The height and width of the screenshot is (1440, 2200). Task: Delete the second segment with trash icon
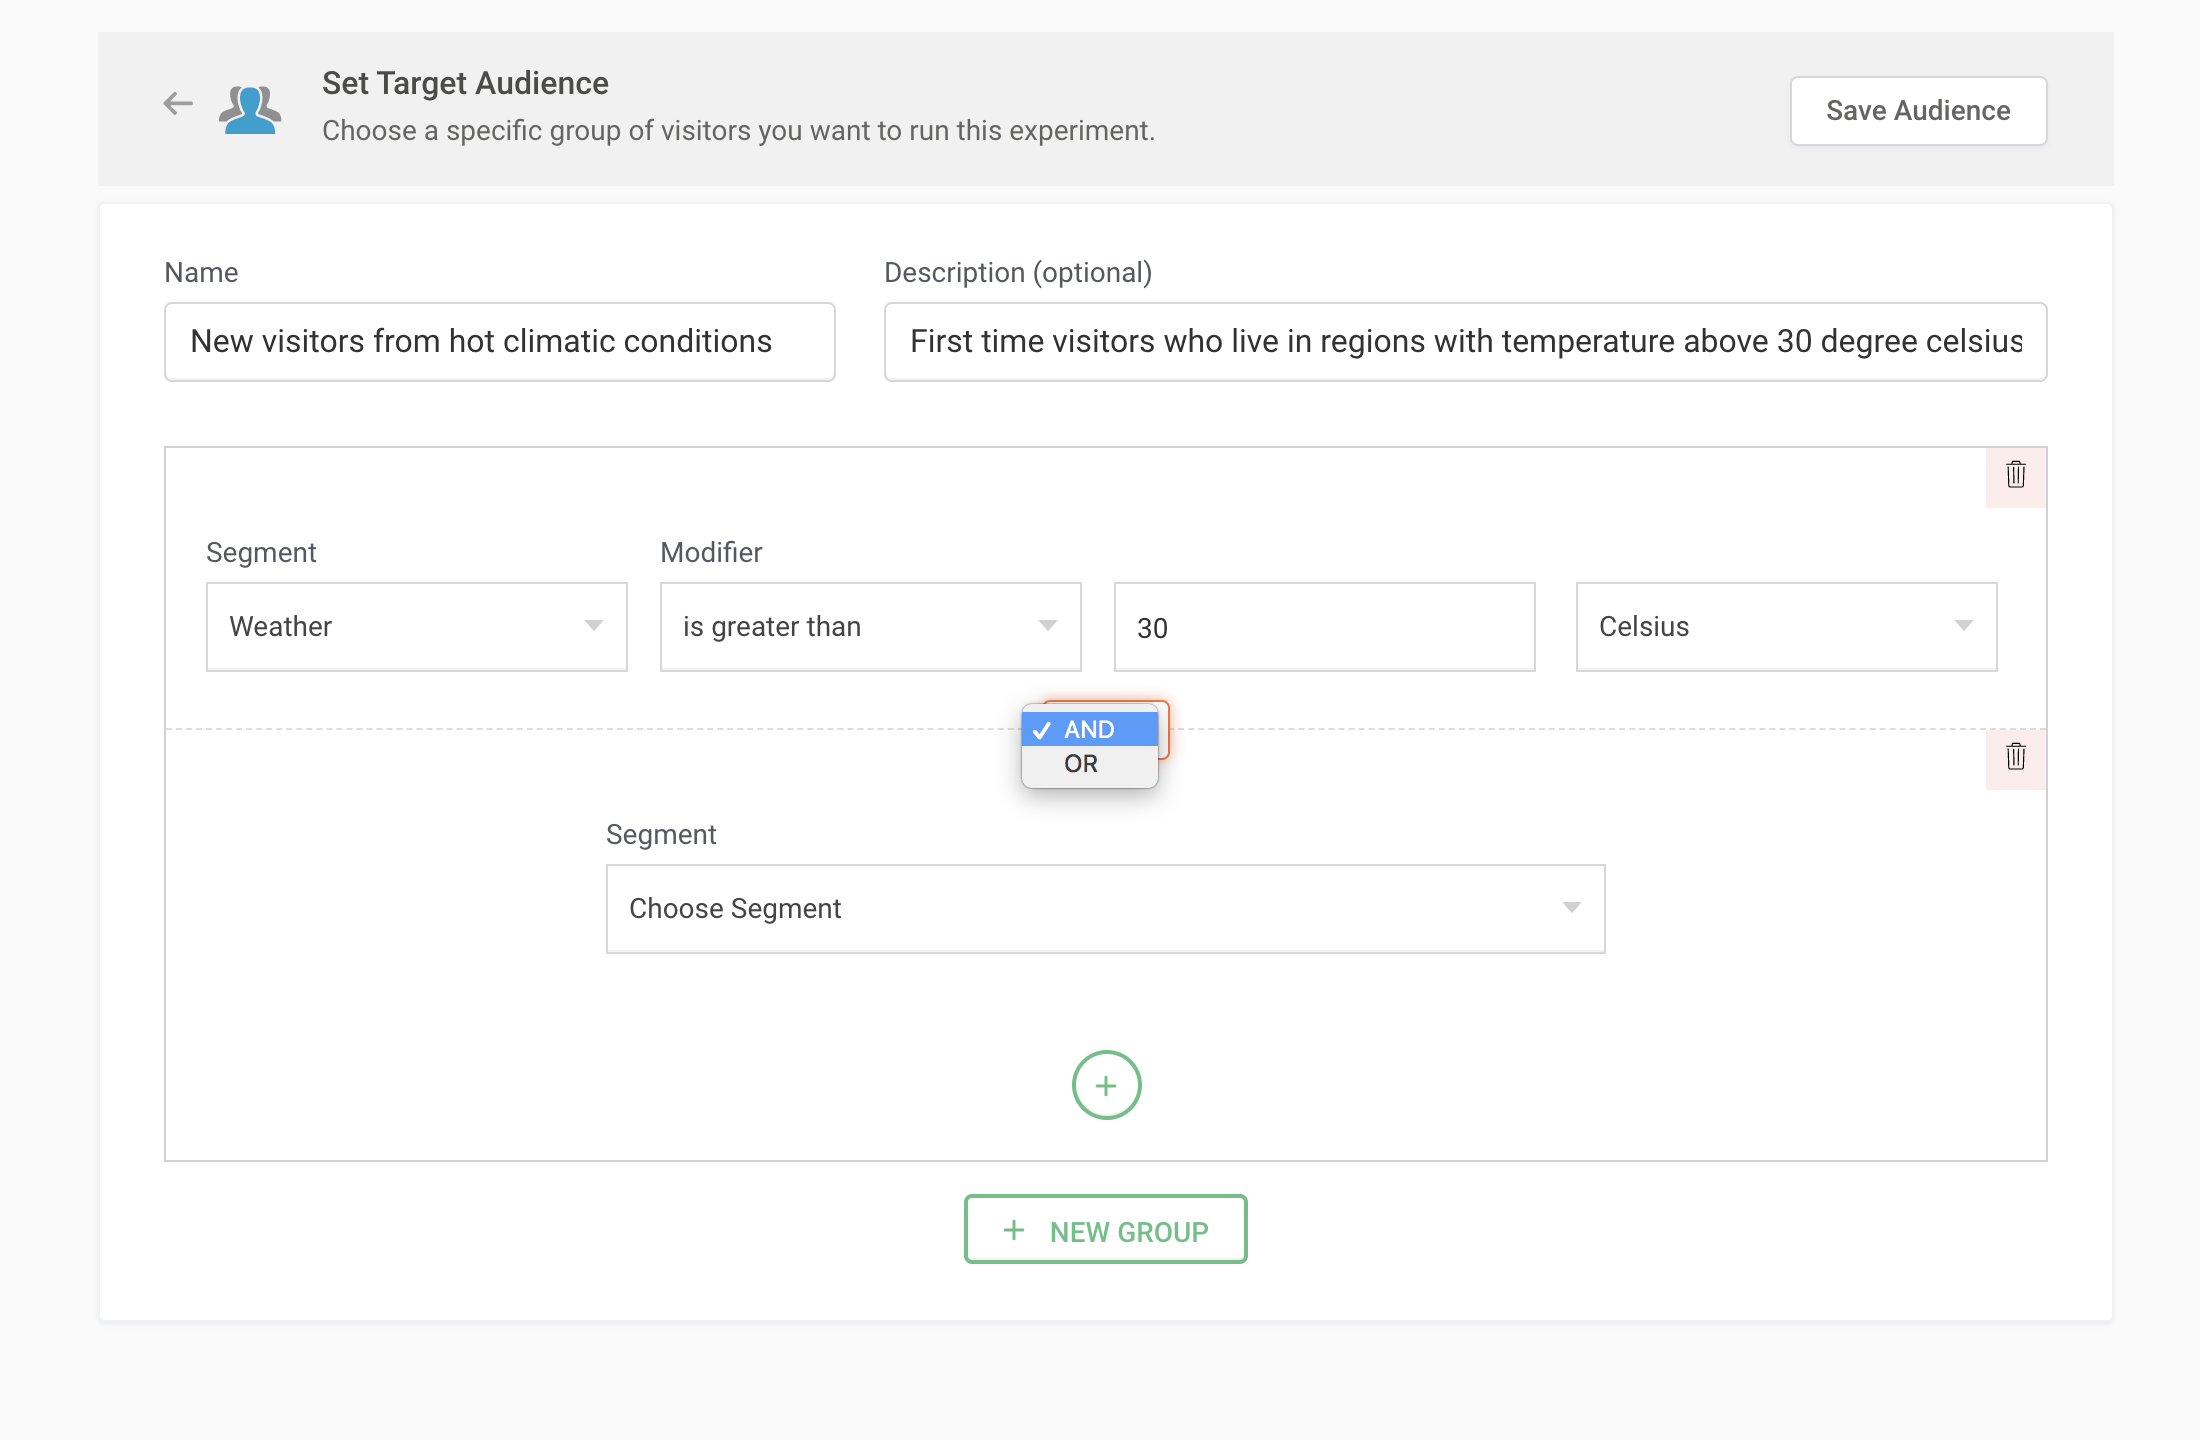point(2015,757)
